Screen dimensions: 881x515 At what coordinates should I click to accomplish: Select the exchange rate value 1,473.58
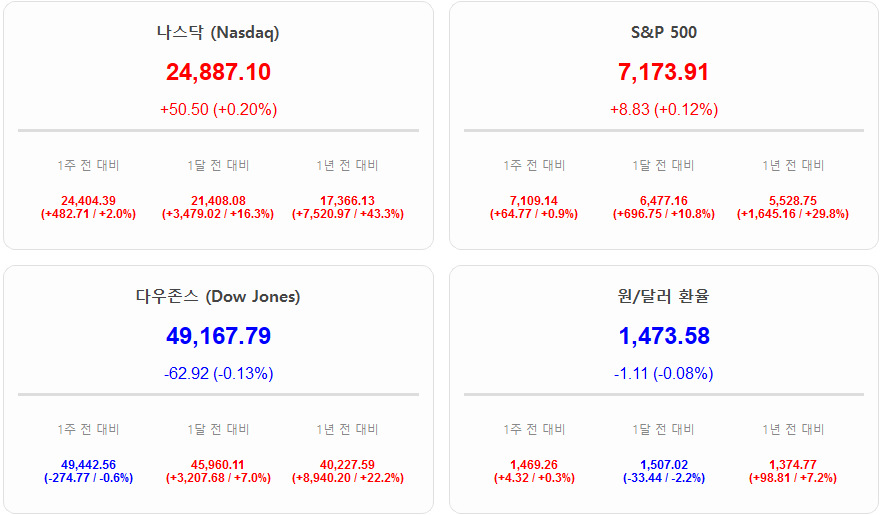[664, 336]
